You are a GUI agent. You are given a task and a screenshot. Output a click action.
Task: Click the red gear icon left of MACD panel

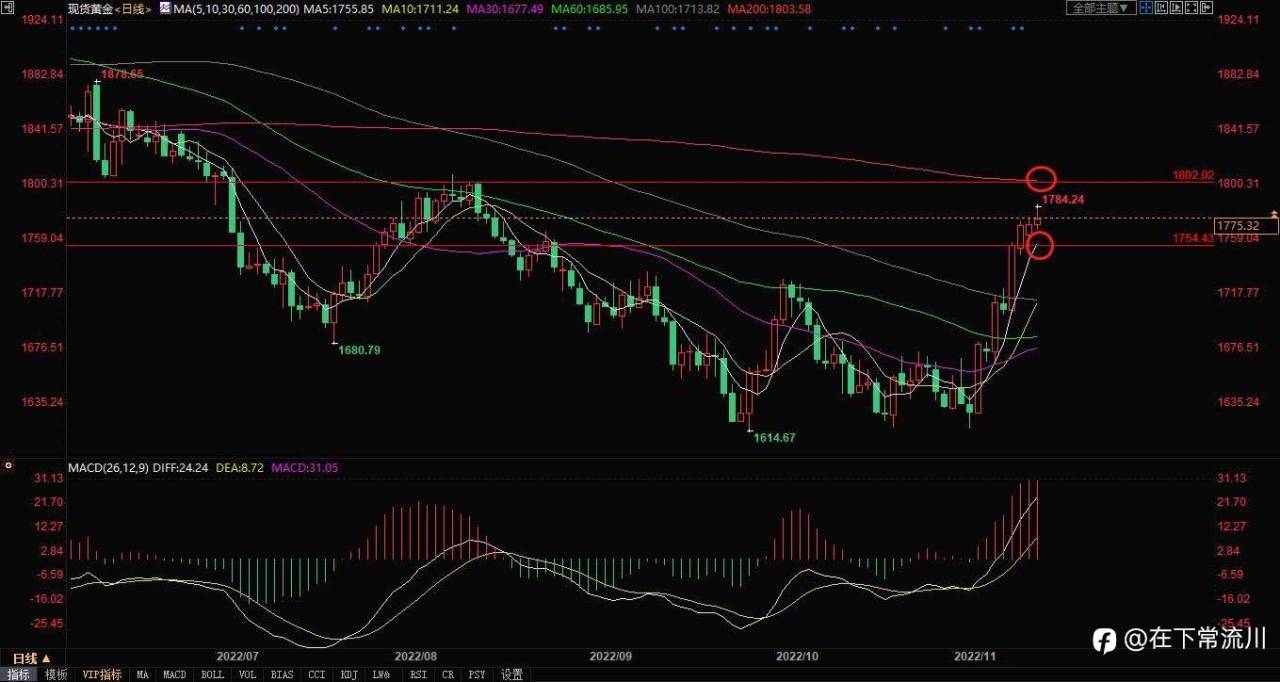pyautogui.click(x=7, y=465)
